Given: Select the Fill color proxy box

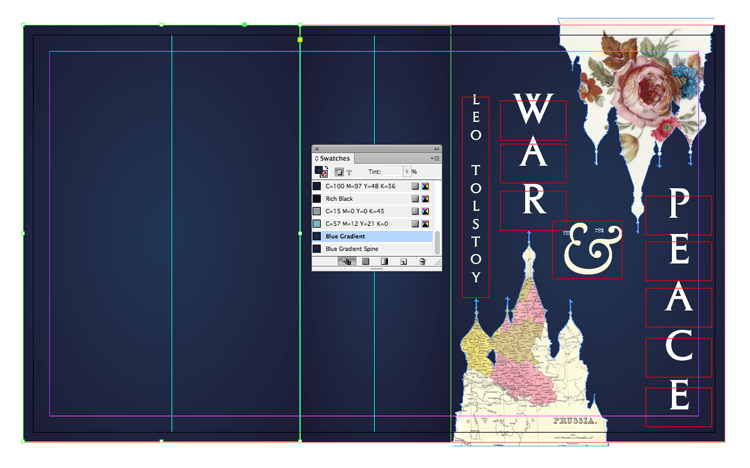Looking at the screenshot, I should [x=318, y=170].
